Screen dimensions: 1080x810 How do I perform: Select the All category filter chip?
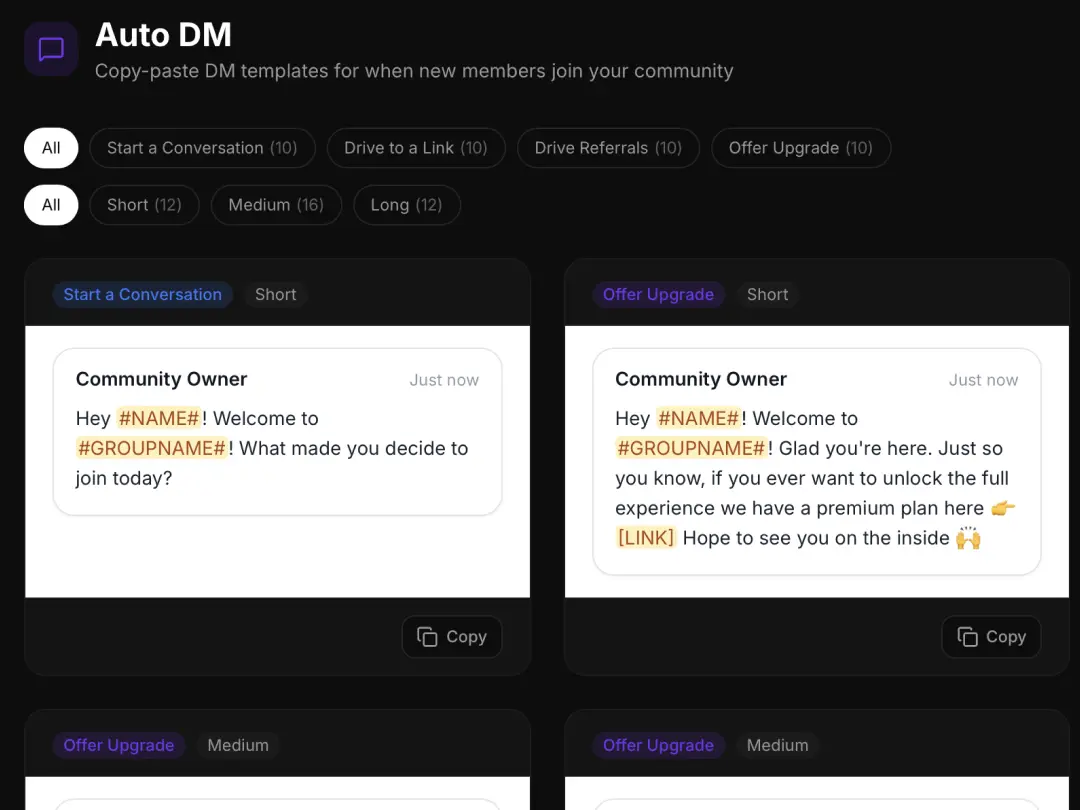(x=50, y=148)
